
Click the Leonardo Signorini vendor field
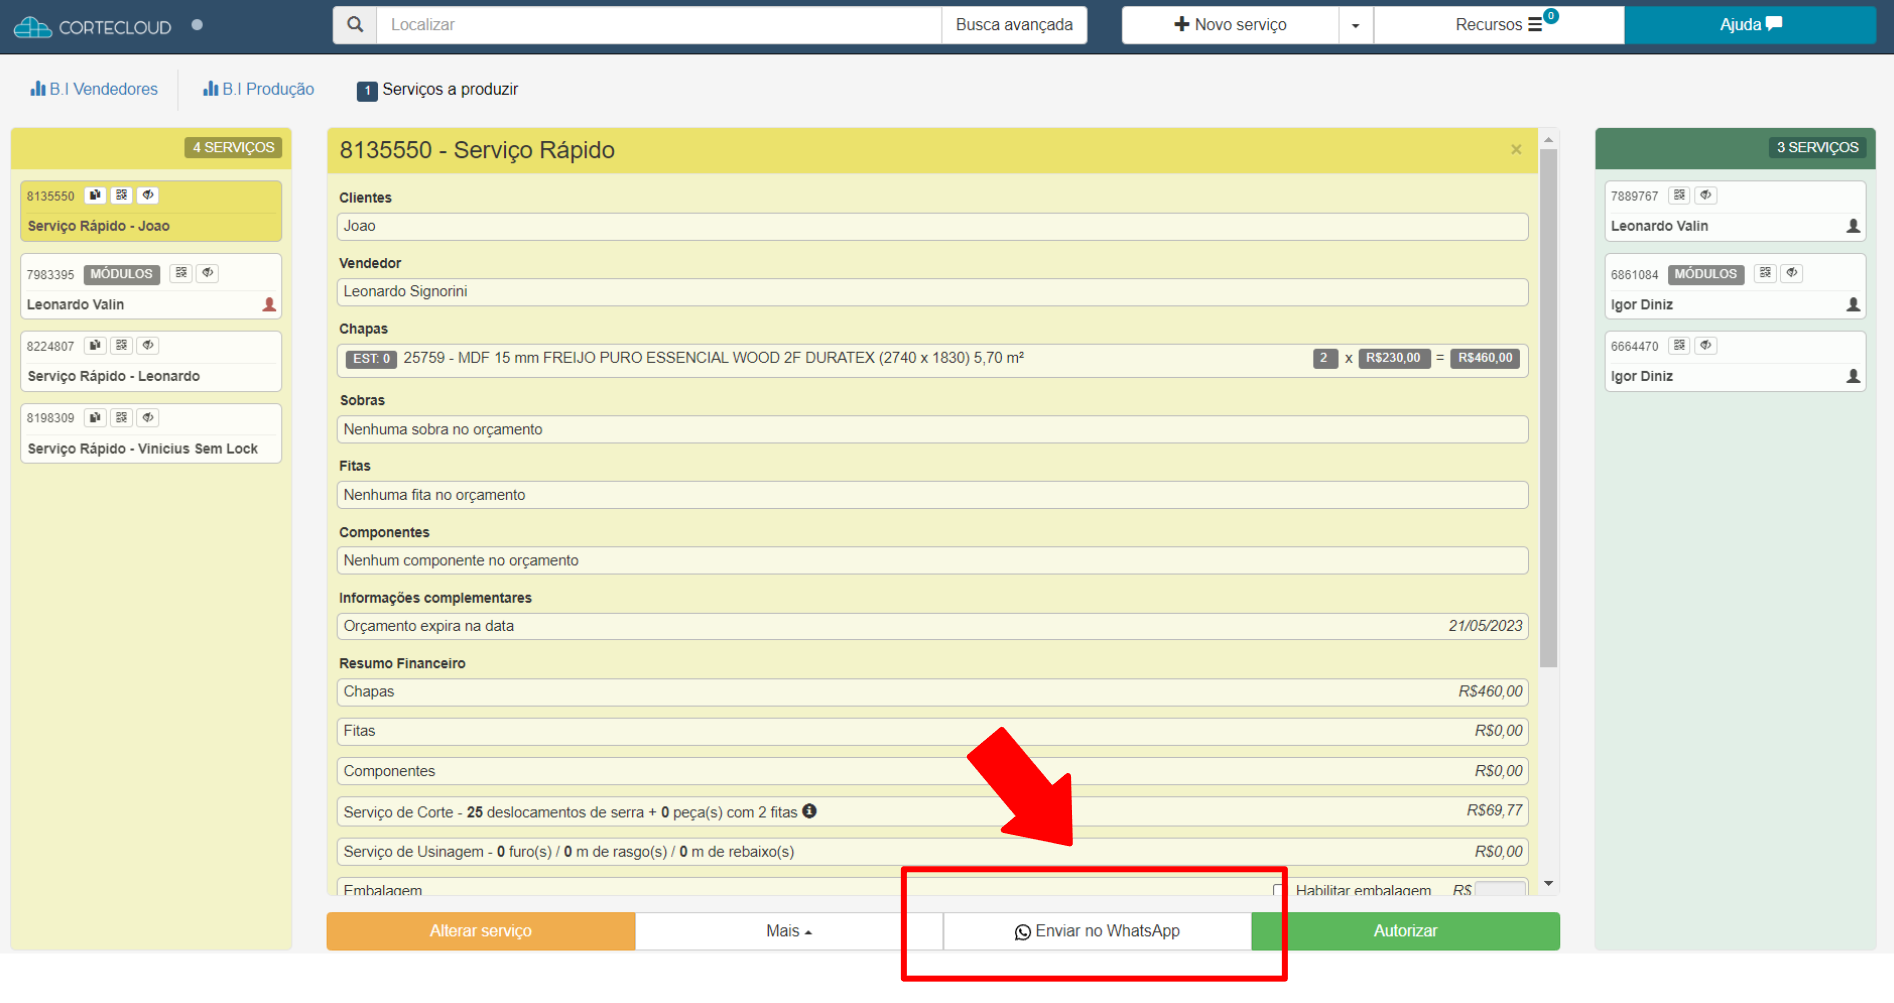(932, 292)
